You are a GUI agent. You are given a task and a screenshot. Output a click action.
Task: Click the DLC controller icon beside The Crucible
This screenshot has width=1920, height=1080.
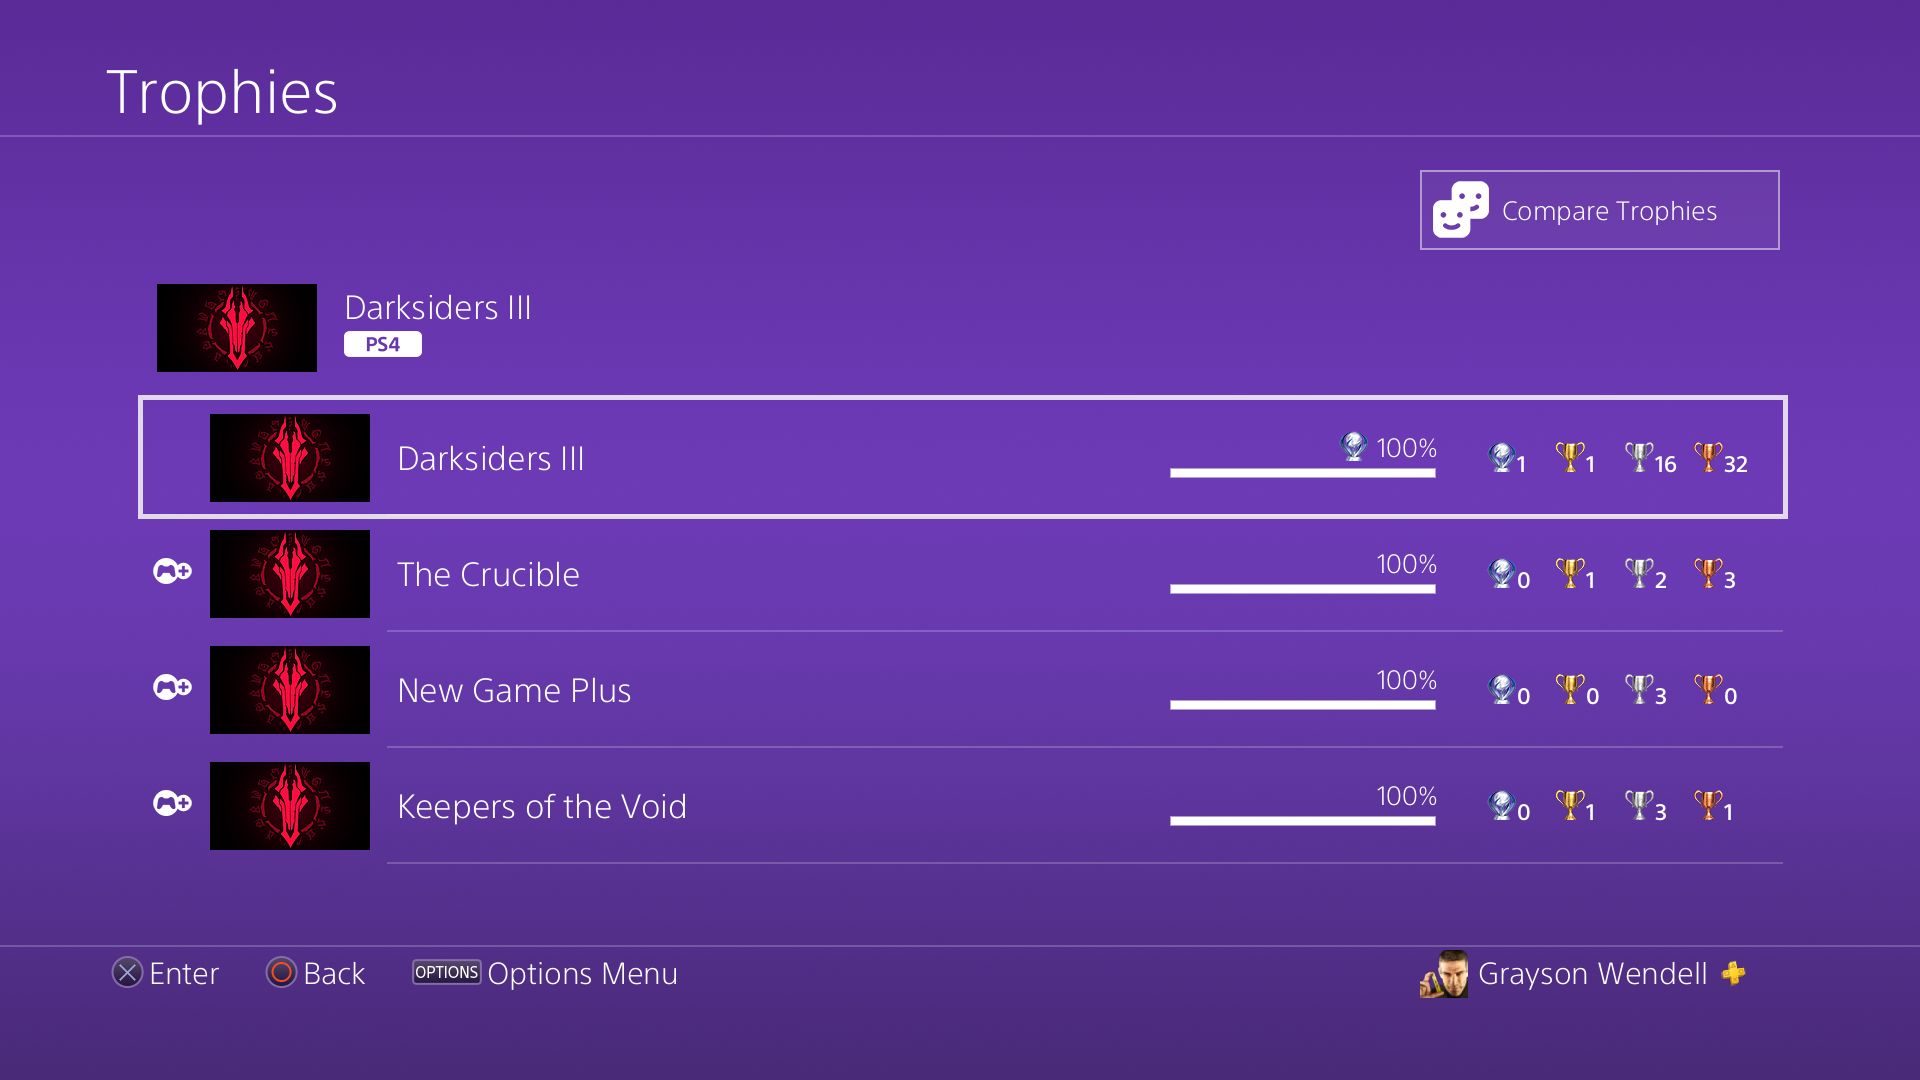(172, 572)
